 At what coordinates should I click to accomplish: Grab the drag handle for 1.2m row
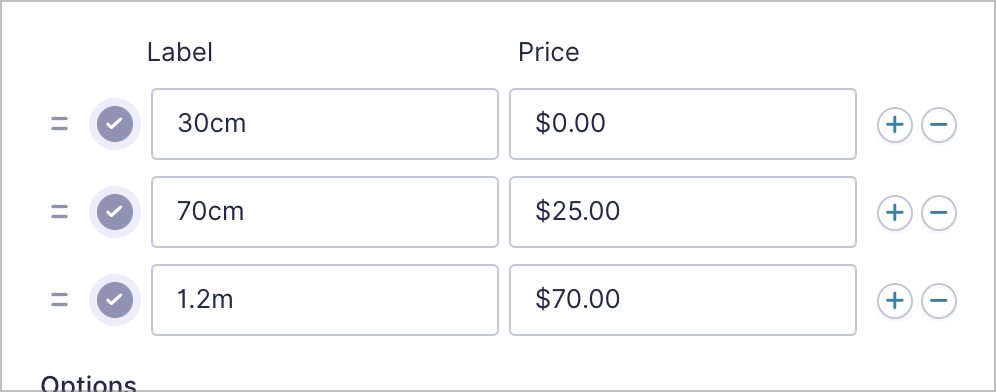pos(59,300)
